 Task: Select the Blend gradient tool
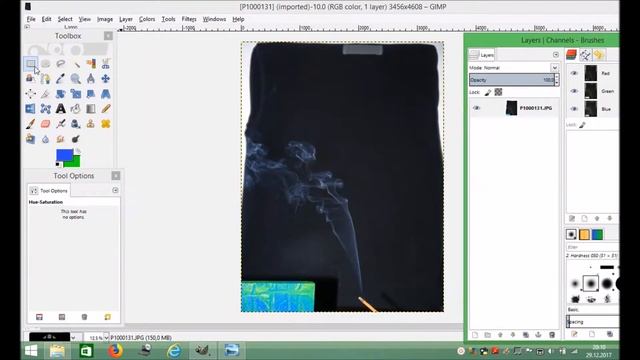click(91, 109)
